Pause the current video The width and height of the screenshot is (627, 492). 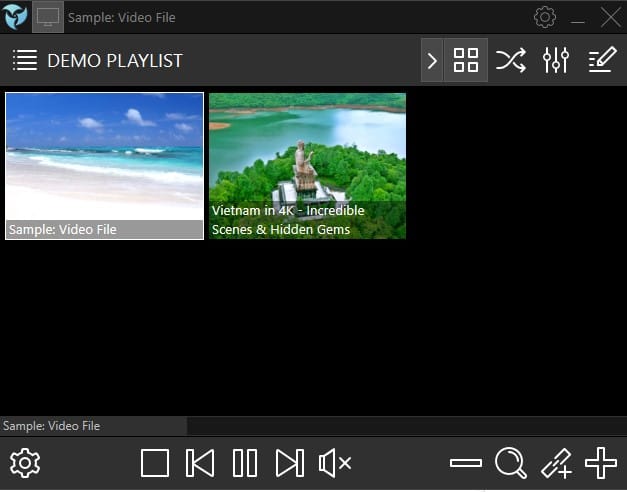coord(245,463)
